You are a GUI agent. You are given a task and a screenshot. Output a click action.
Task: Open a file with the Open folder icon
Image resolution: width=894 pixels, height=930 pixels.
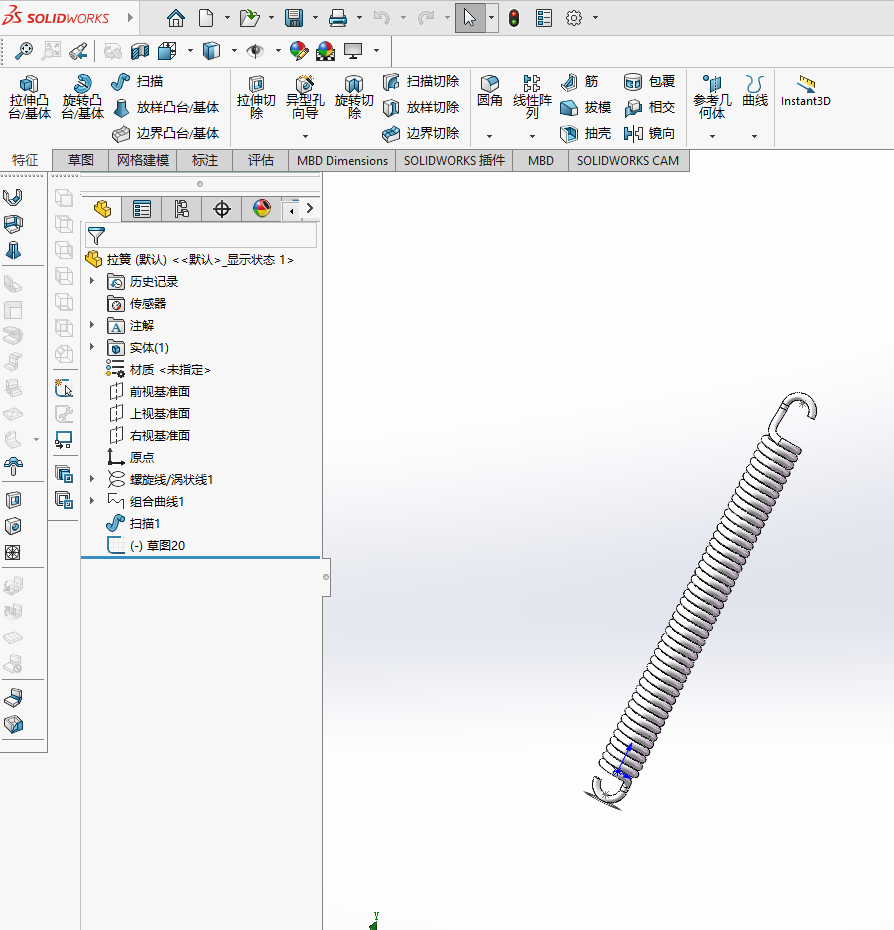point(250,18)
